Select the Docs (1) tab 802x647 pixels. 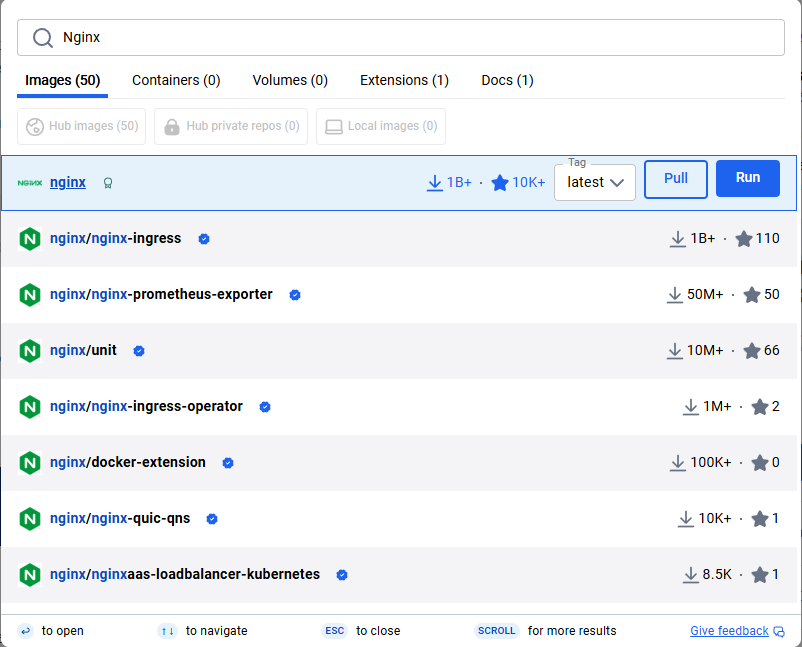(x=507, y=80)
